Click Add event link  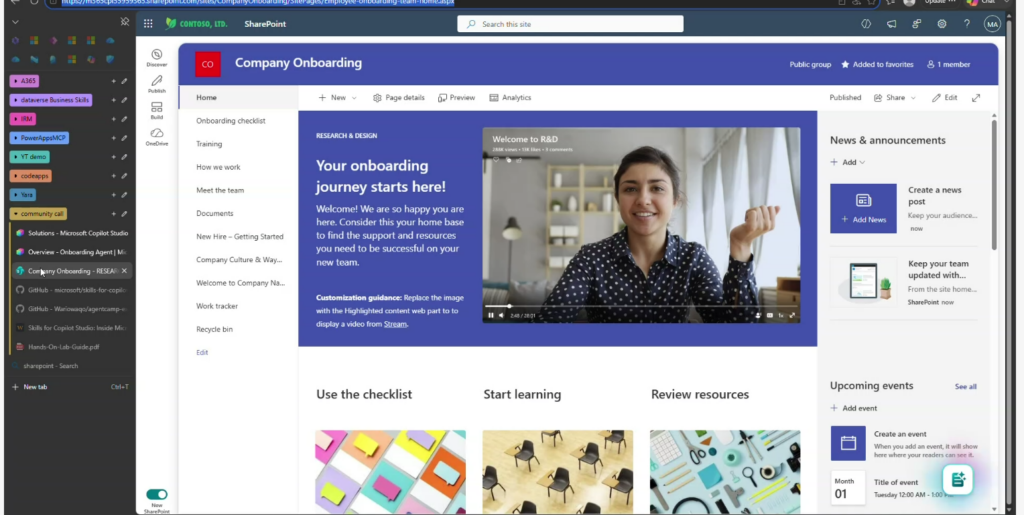click(x=854, y=408)
